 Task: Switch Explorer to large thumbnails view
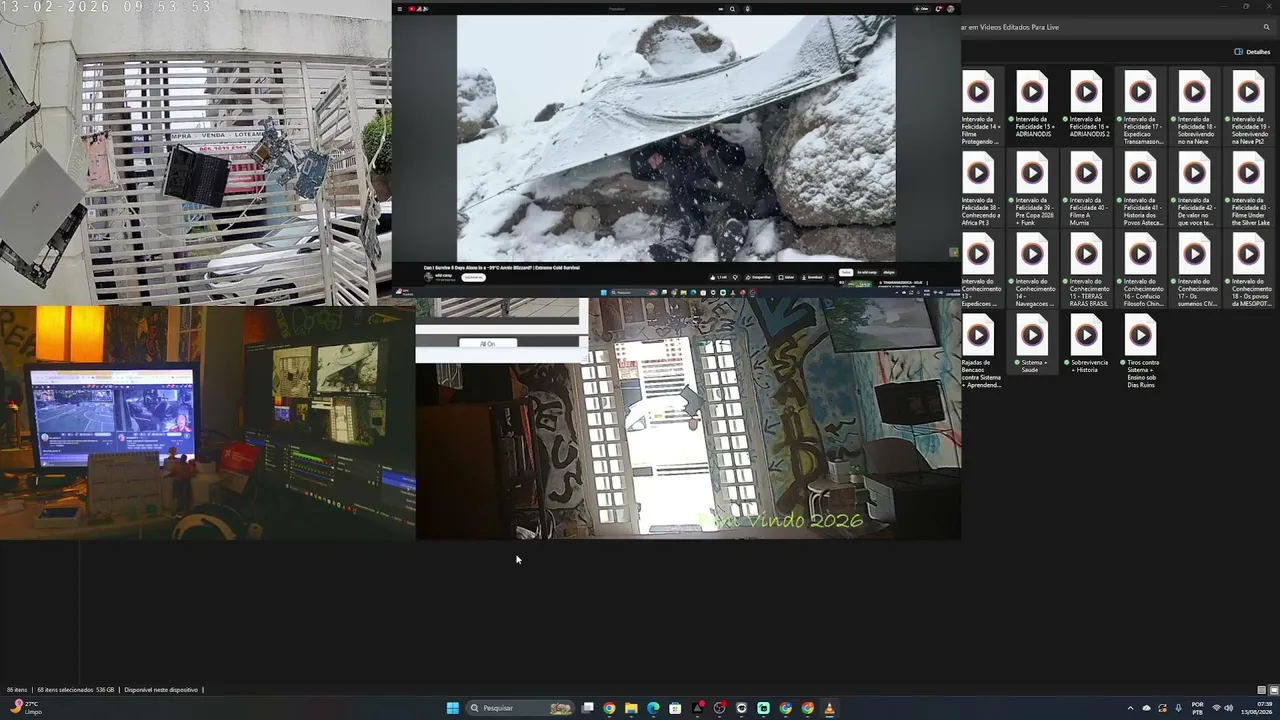tap(1273, 690)
